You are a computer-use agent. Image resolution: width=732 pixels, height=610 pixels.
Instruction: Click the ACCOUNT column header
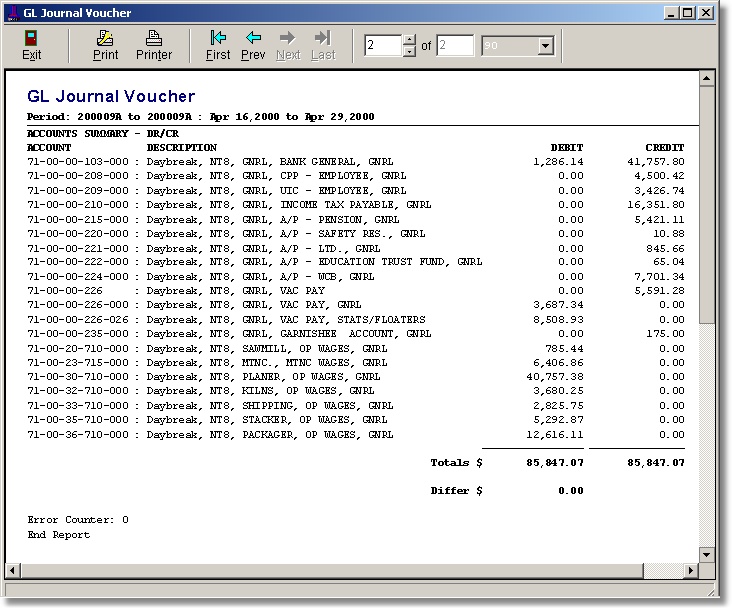49,147
